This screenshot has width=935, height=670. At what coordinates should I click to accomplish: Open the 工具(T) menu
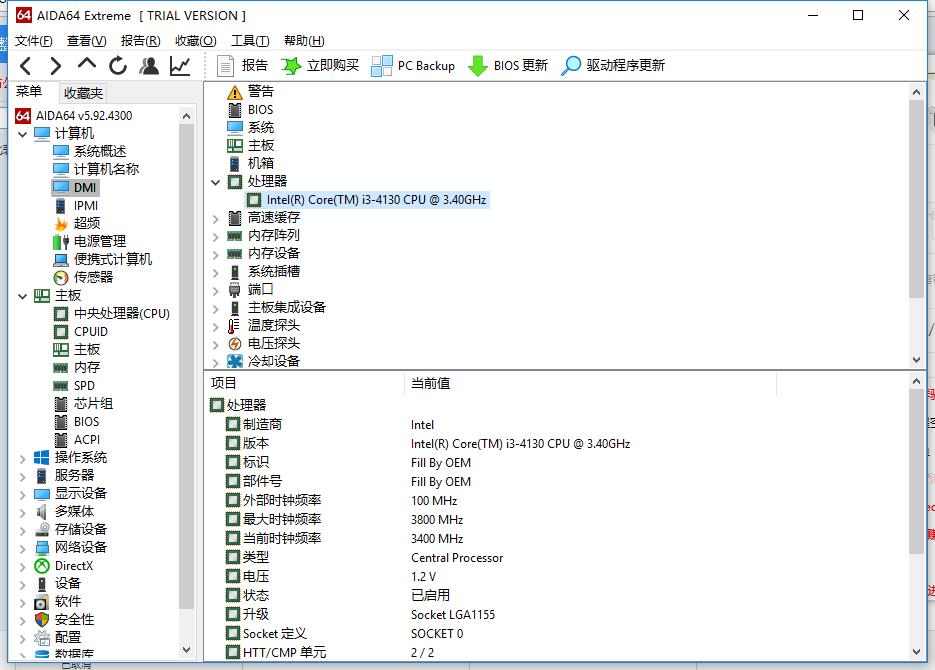250,41
